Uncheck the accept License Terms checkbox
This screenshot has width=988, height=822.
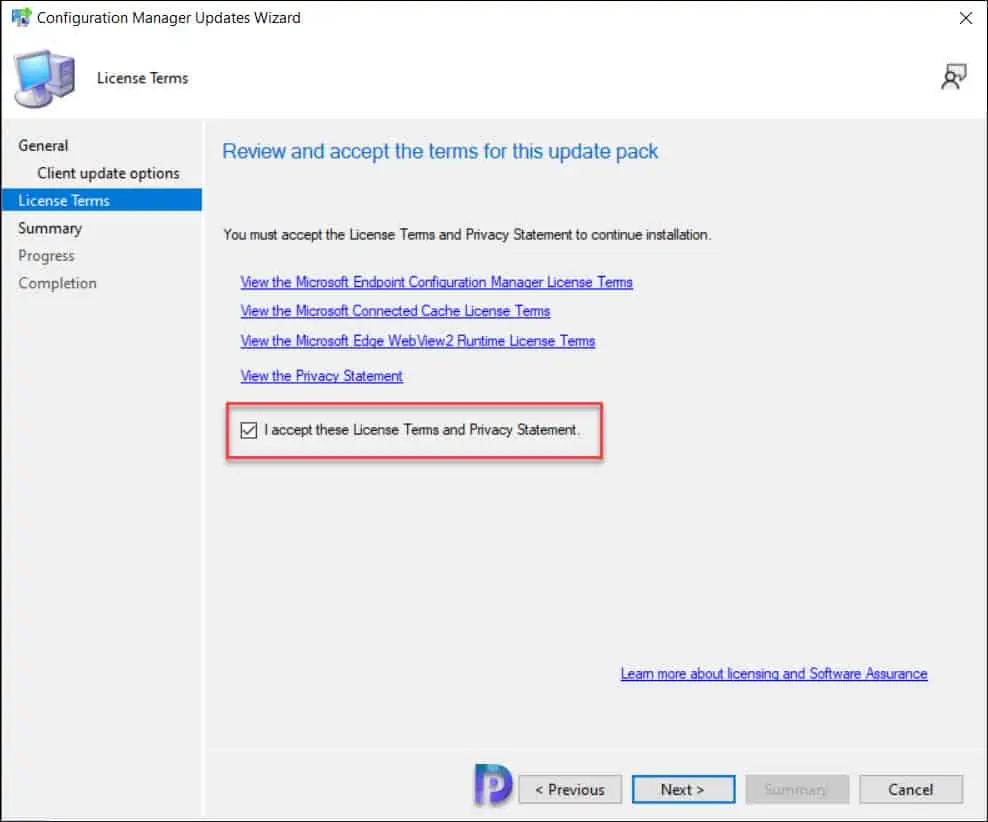coord(249,430)
